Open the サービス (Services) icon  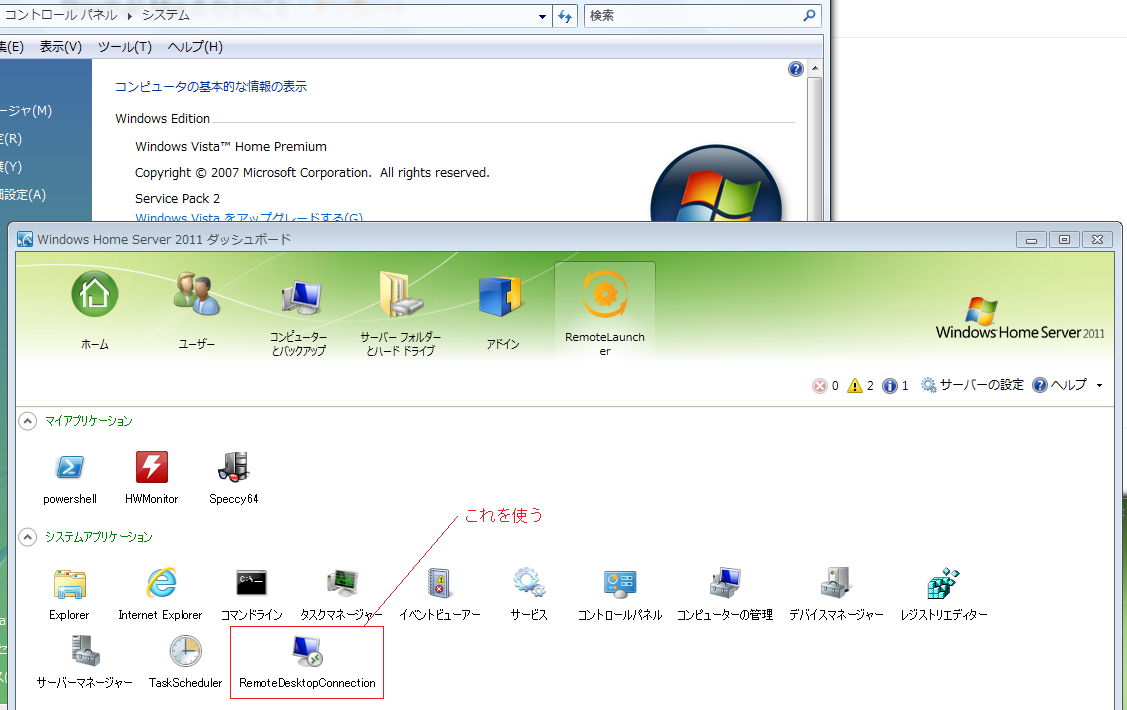click(529, 594)
